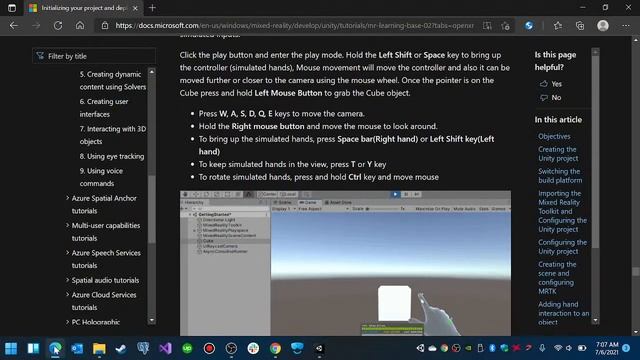Click the sidebar scroll up arrow
The width and height of the screenshot is (640, 360).
pos(152,71)
